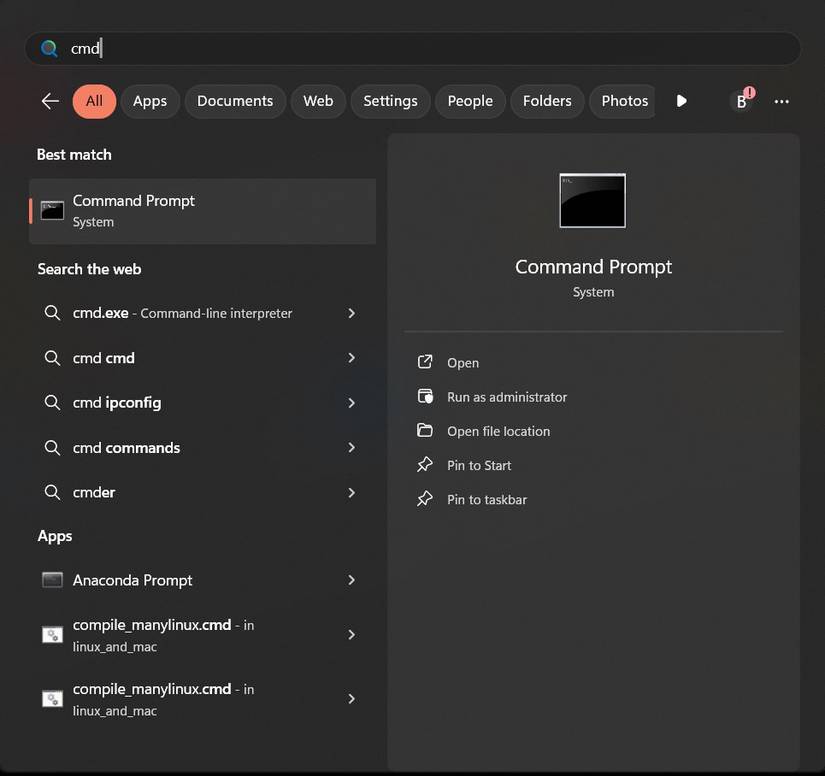825x776 pixels.
Task: Click the Command Prompt title in details pane
Action: (x=593, y=267)
